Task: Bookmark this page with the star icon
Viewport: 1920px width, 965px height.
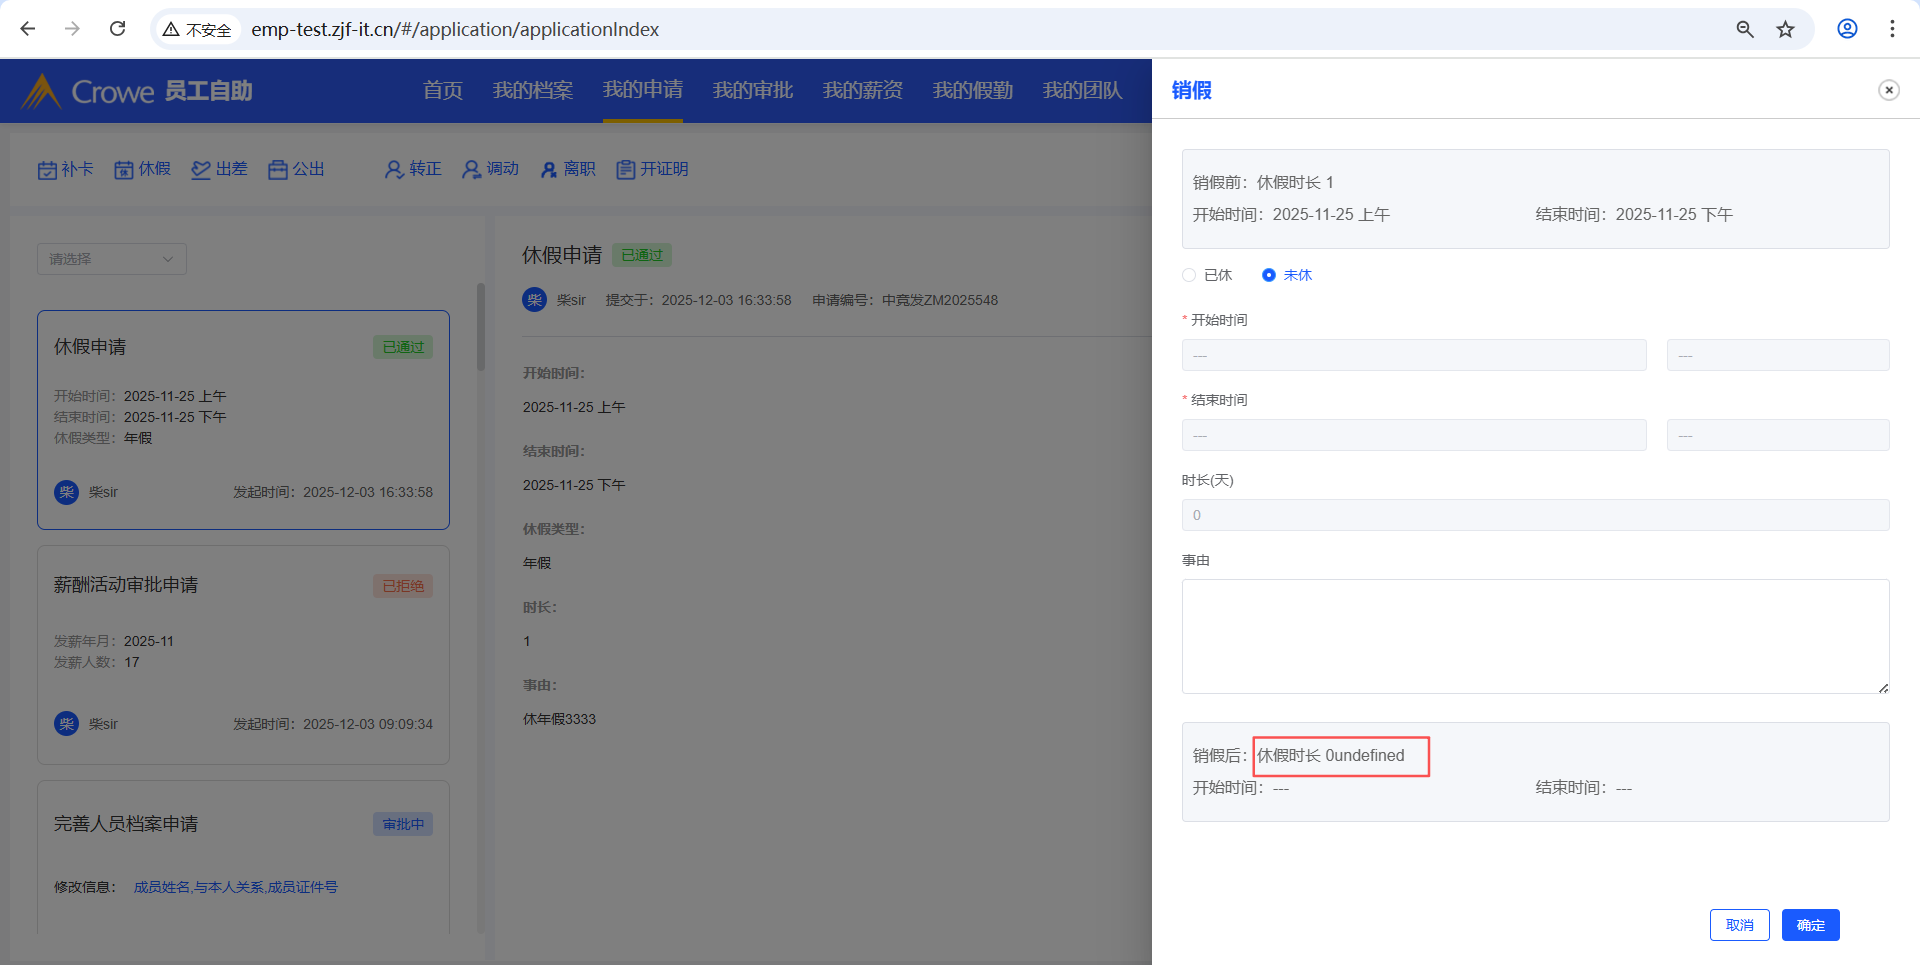Action: point(1786,29)
